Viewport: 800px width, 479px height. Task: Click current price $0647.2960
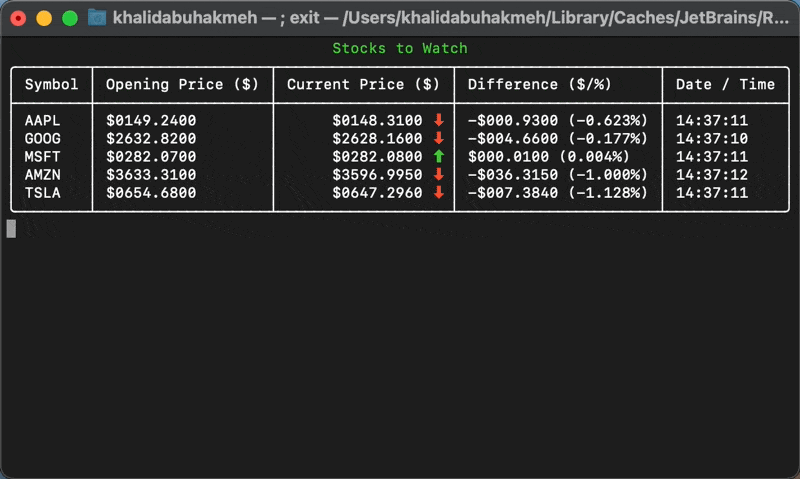click(378, 193)
